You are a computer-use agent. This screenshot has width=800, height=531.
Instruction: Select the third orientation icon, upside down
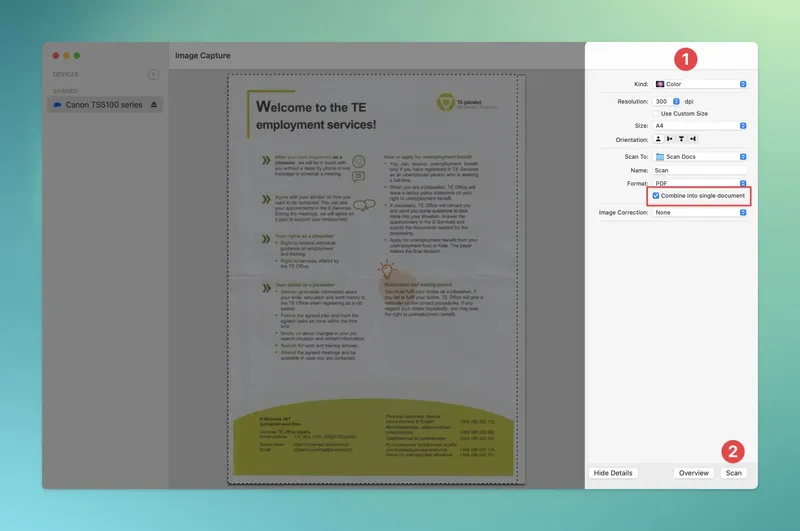681,140
